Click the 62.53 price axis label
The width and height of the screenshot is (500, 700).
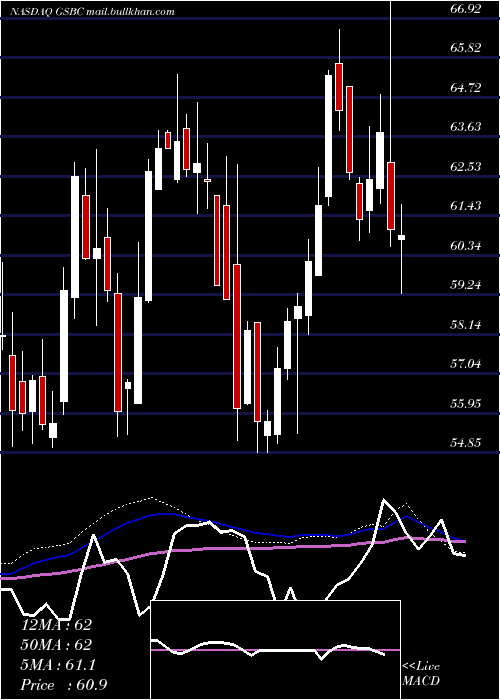(x=466, y=167)
